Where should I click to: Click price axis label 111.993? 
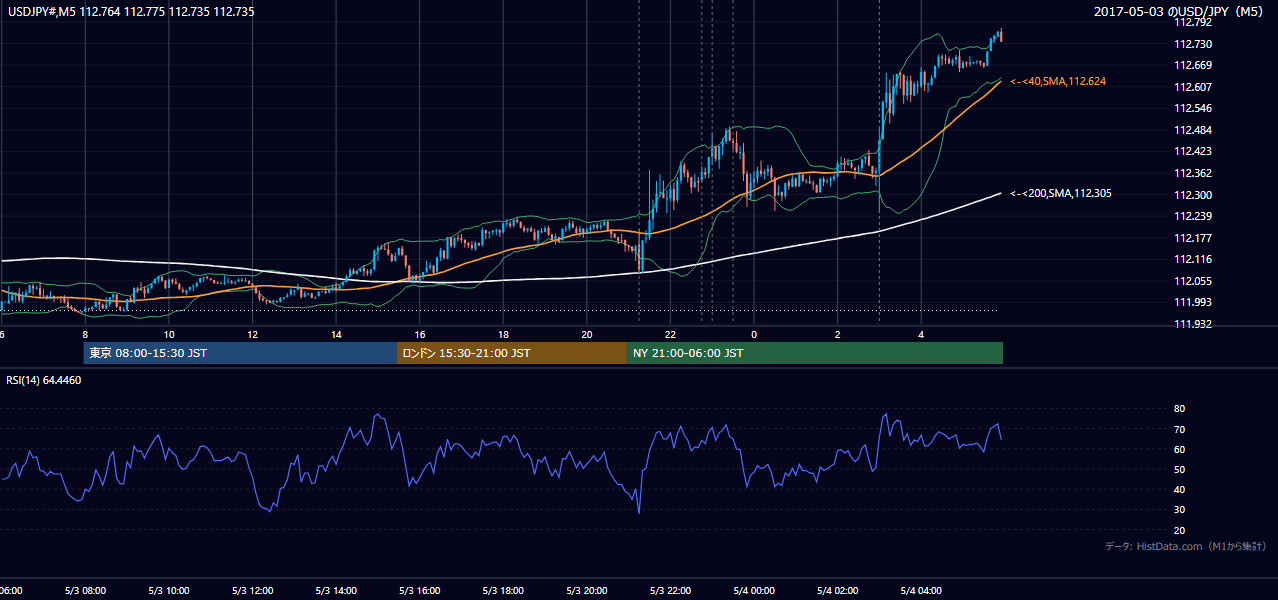click(x=1193, y=302)
